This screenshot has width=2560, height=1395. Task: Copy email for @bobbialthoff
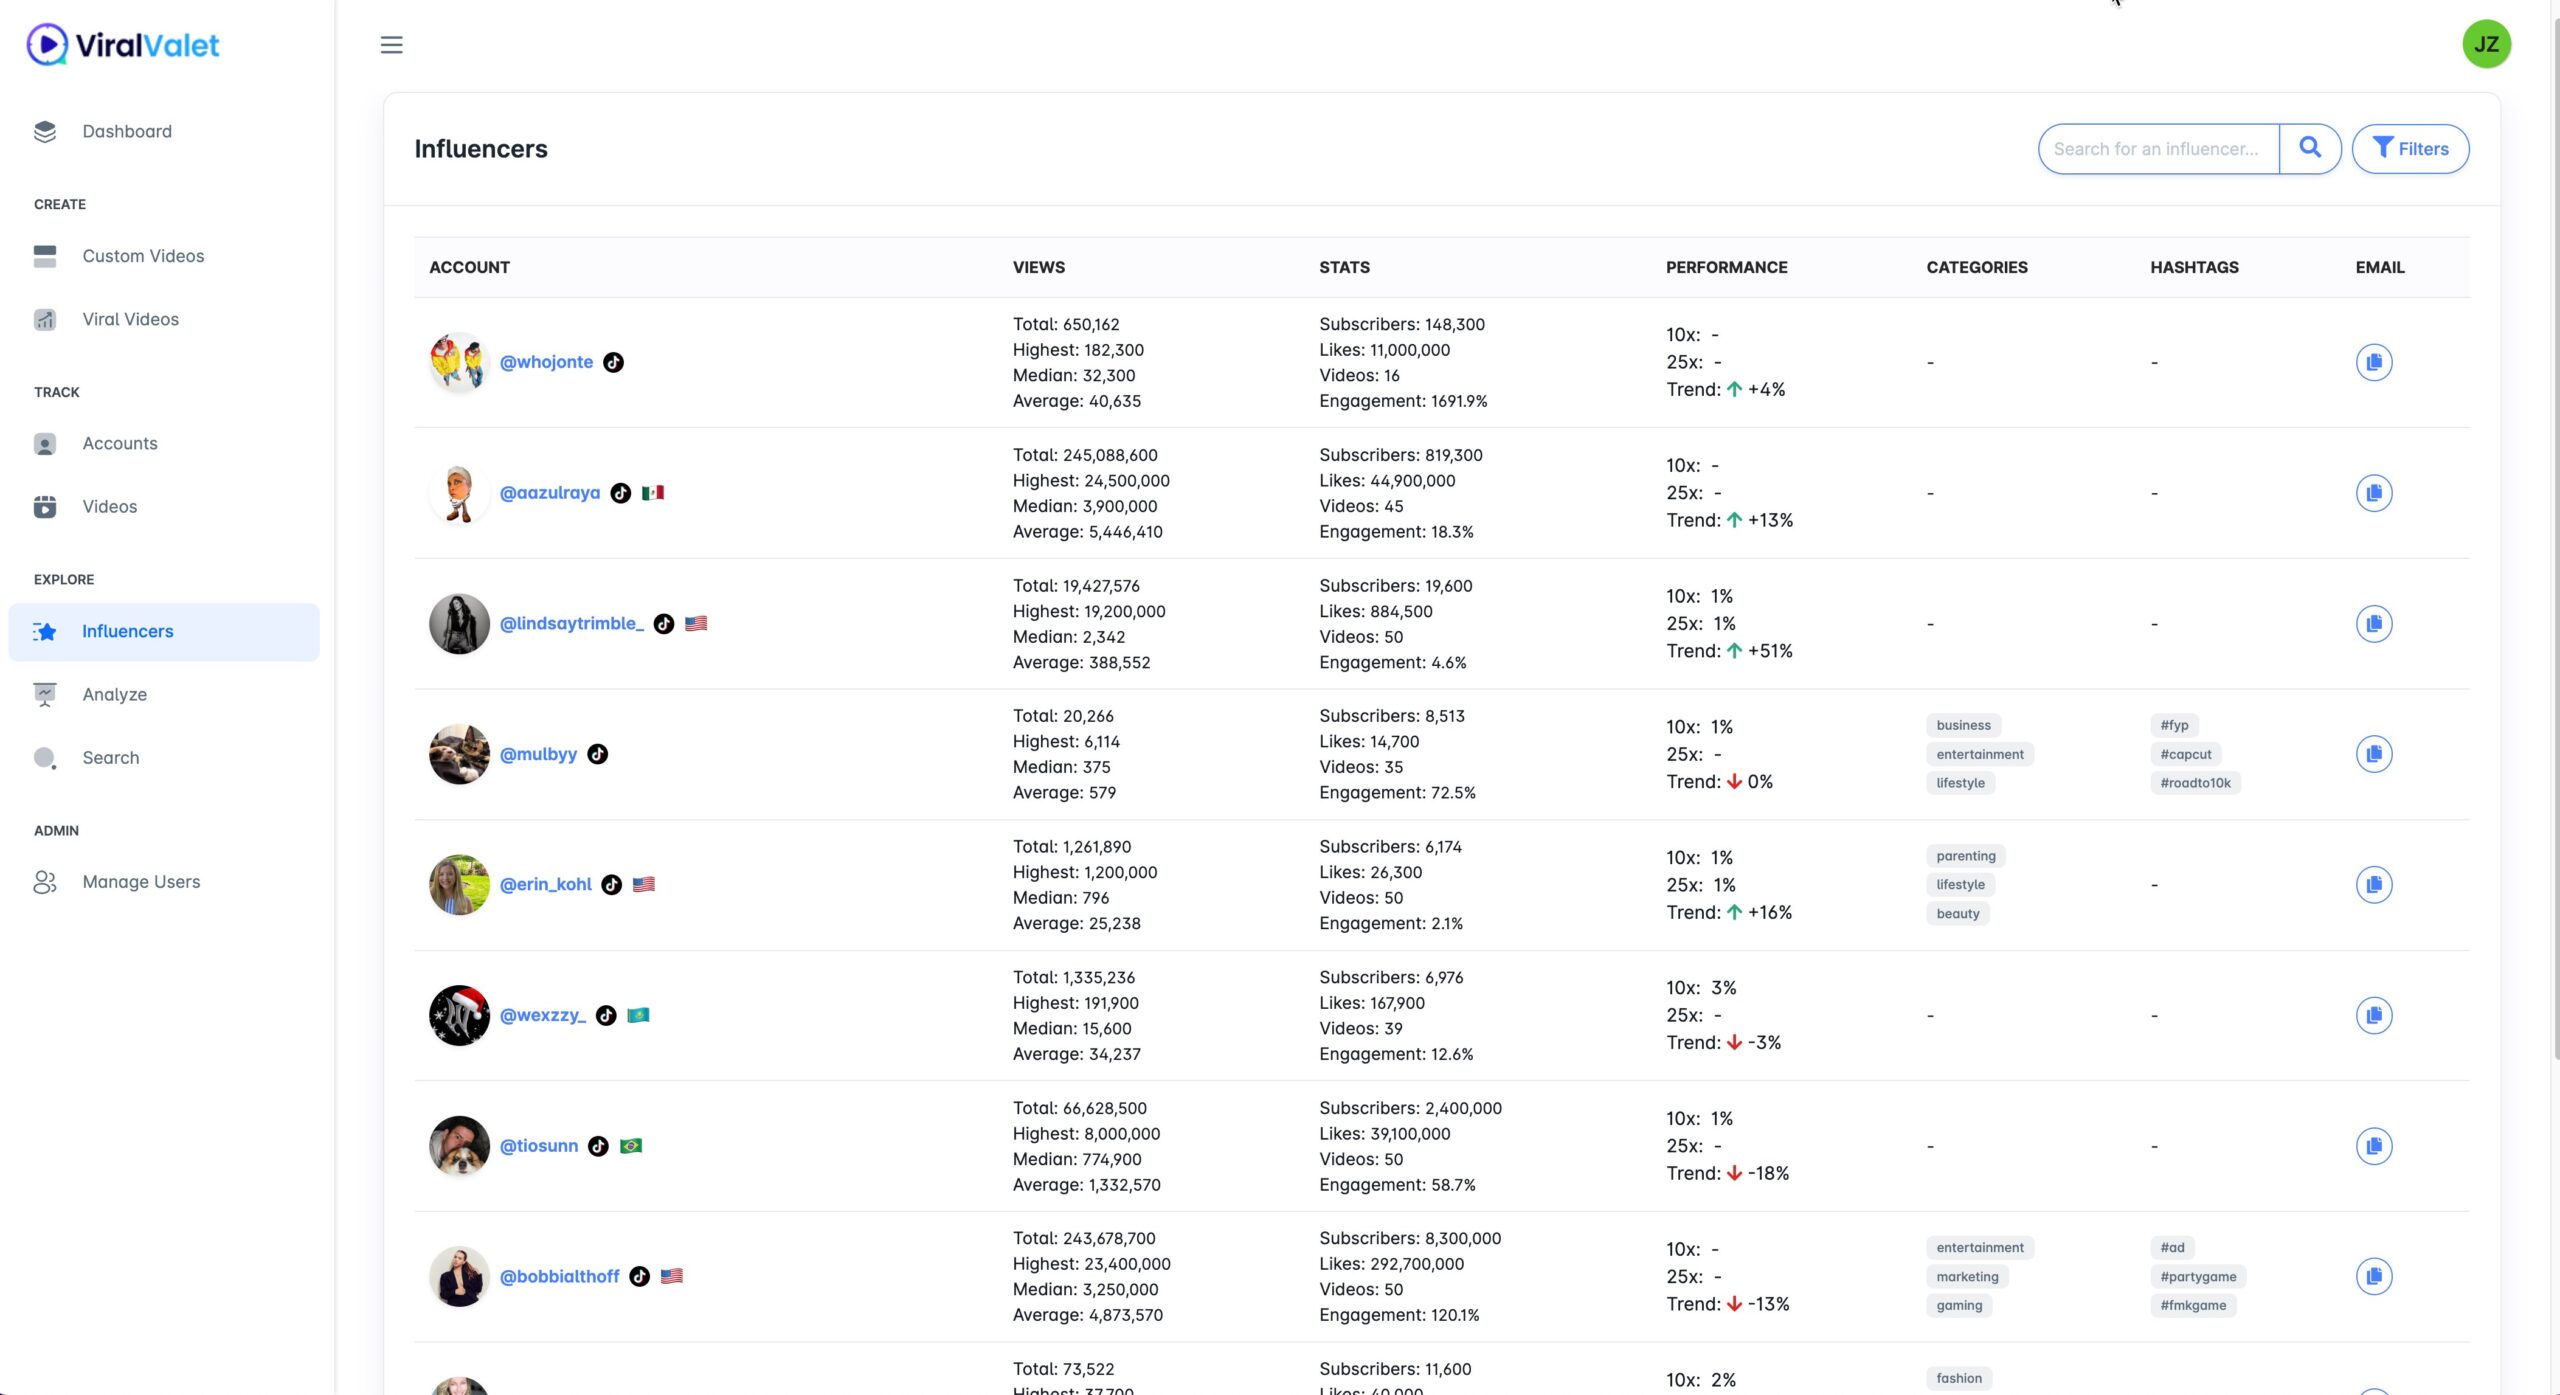click(x=2373, y=1276)
